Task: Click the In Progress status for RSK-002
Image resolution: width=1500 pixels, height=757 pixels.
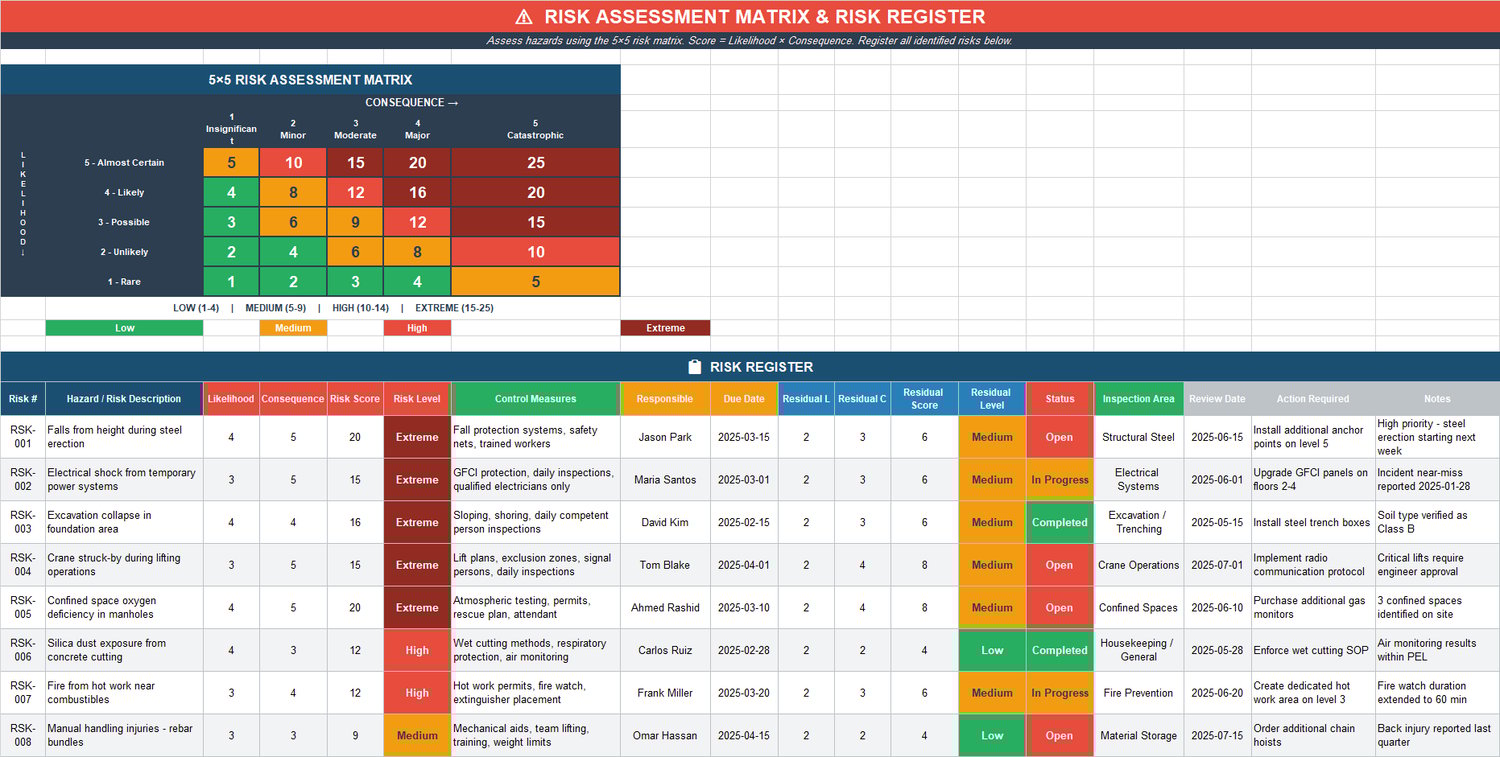Action: (1059, 479)
